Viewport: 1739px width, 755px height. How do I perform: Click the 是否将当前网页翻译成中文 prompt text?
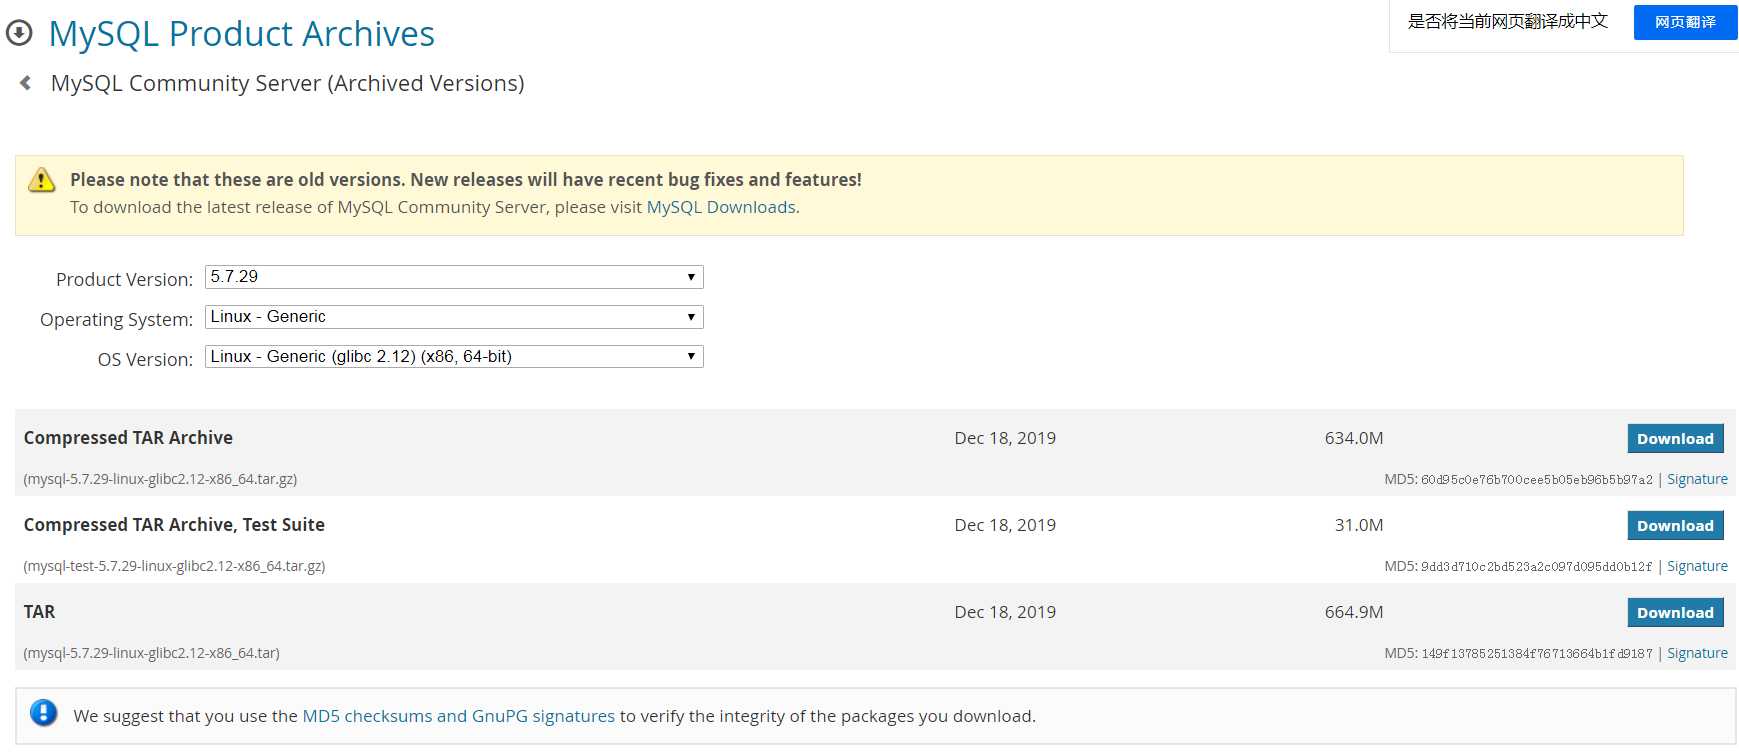(x=1508, y=21)
